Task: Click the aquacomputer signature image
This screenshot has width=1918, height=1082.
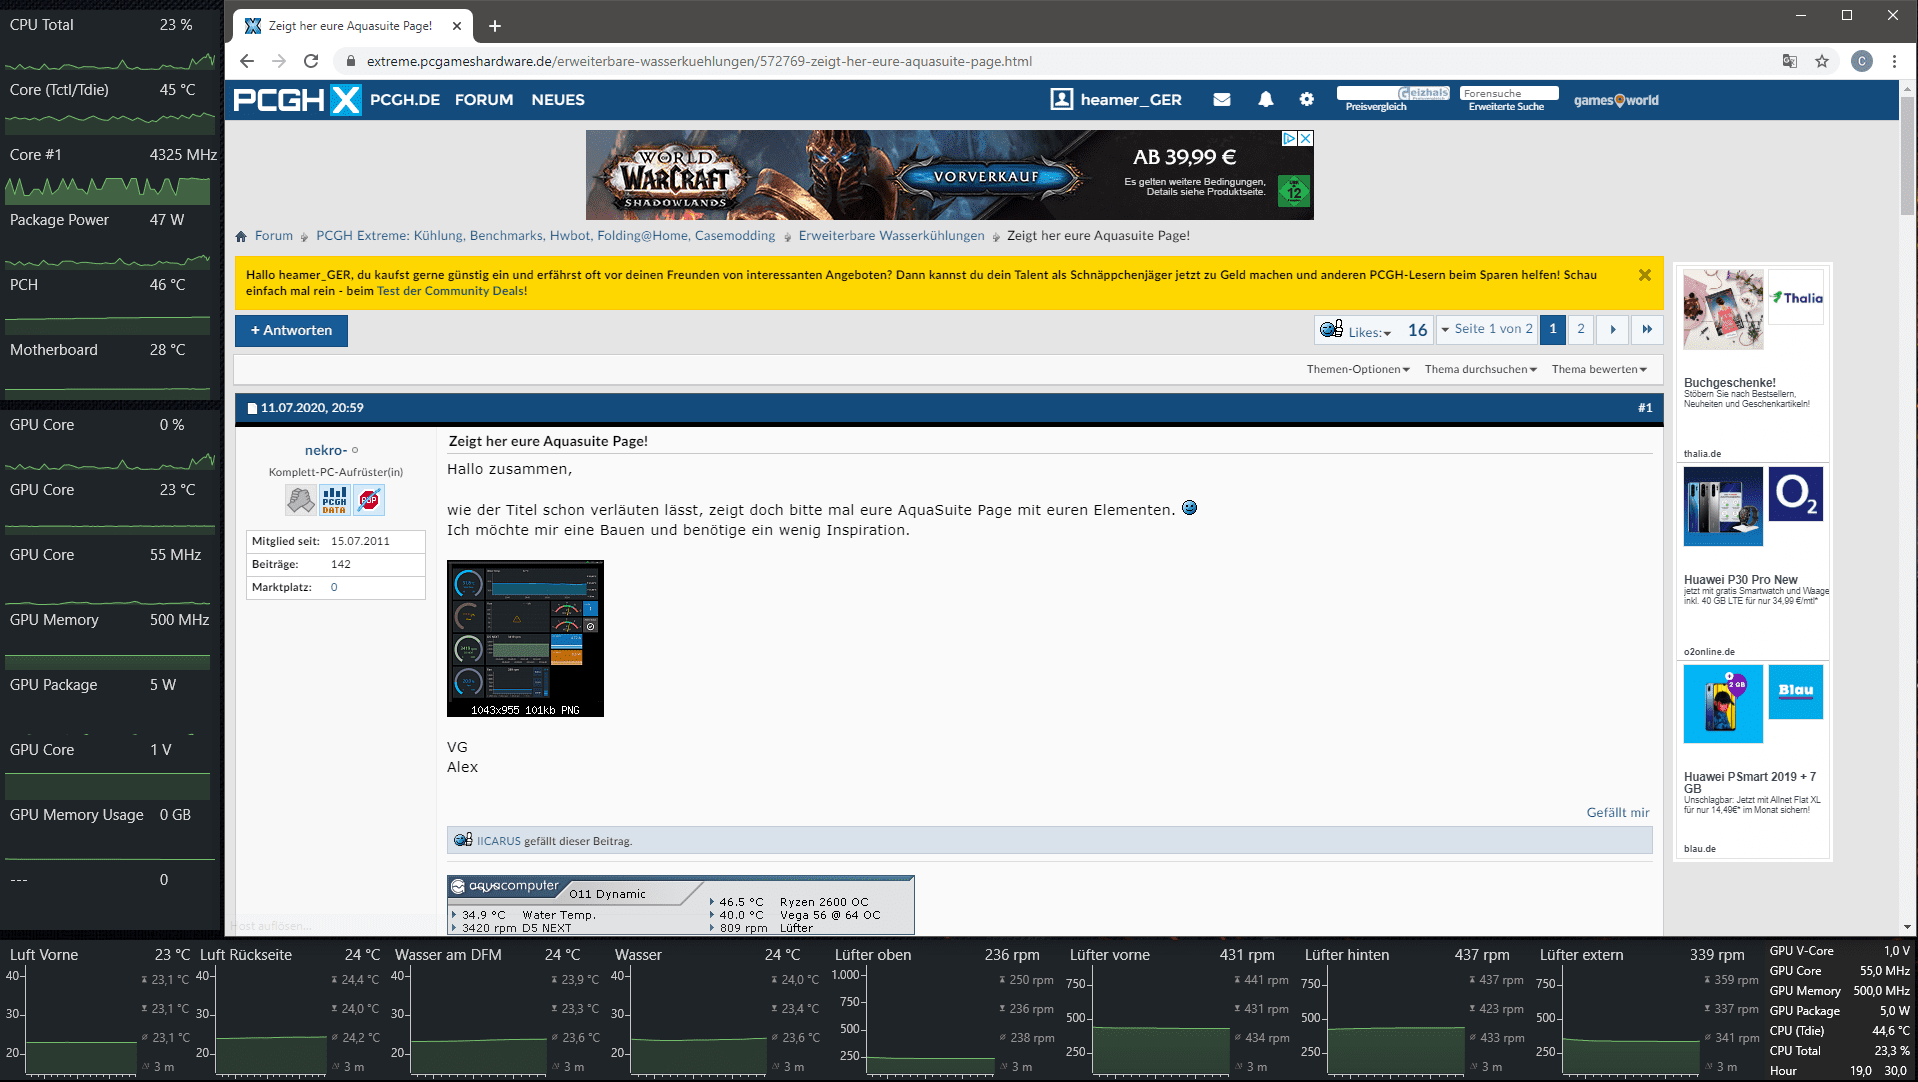Action: click(x=680, y=905)
